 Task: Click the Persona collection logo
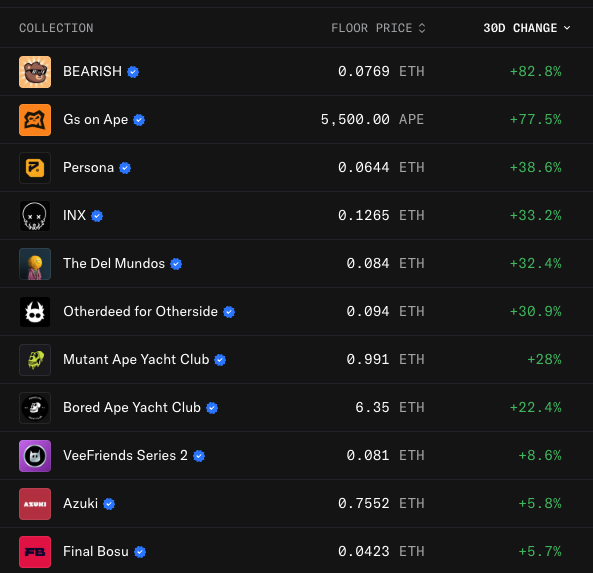(x=35, y=168)
